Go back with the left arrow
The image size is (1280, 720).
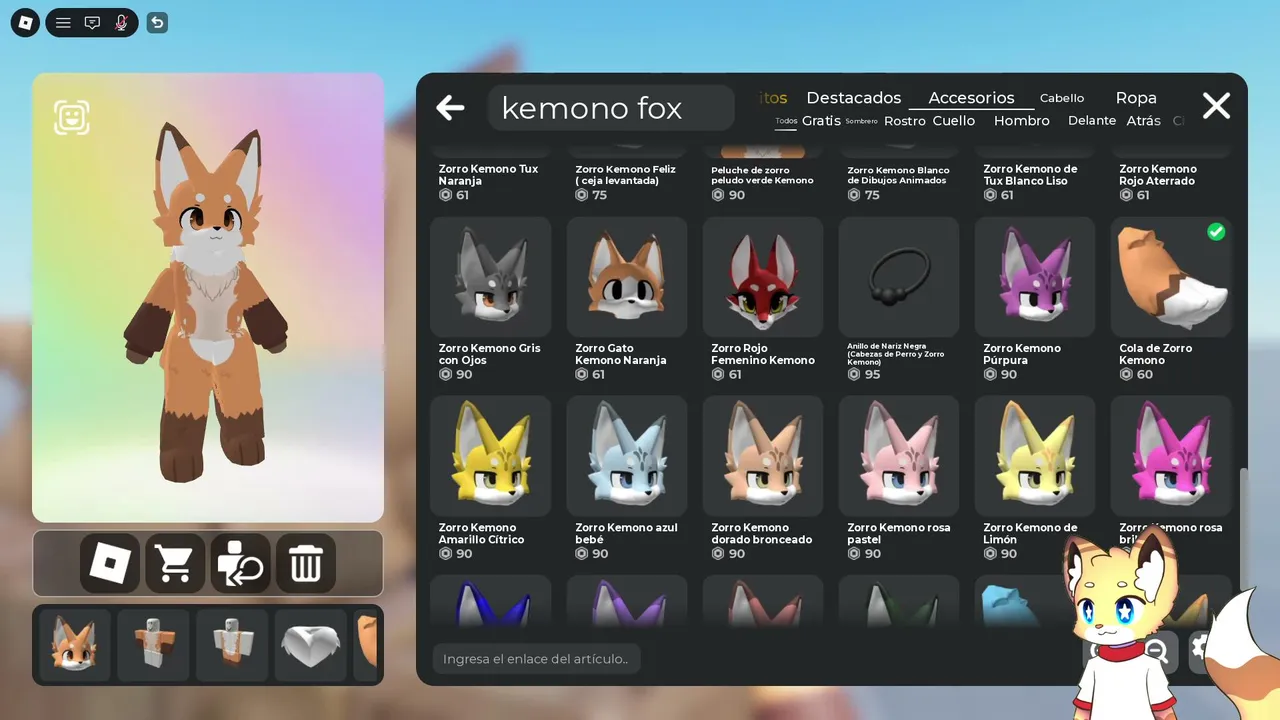coord(450,107)
